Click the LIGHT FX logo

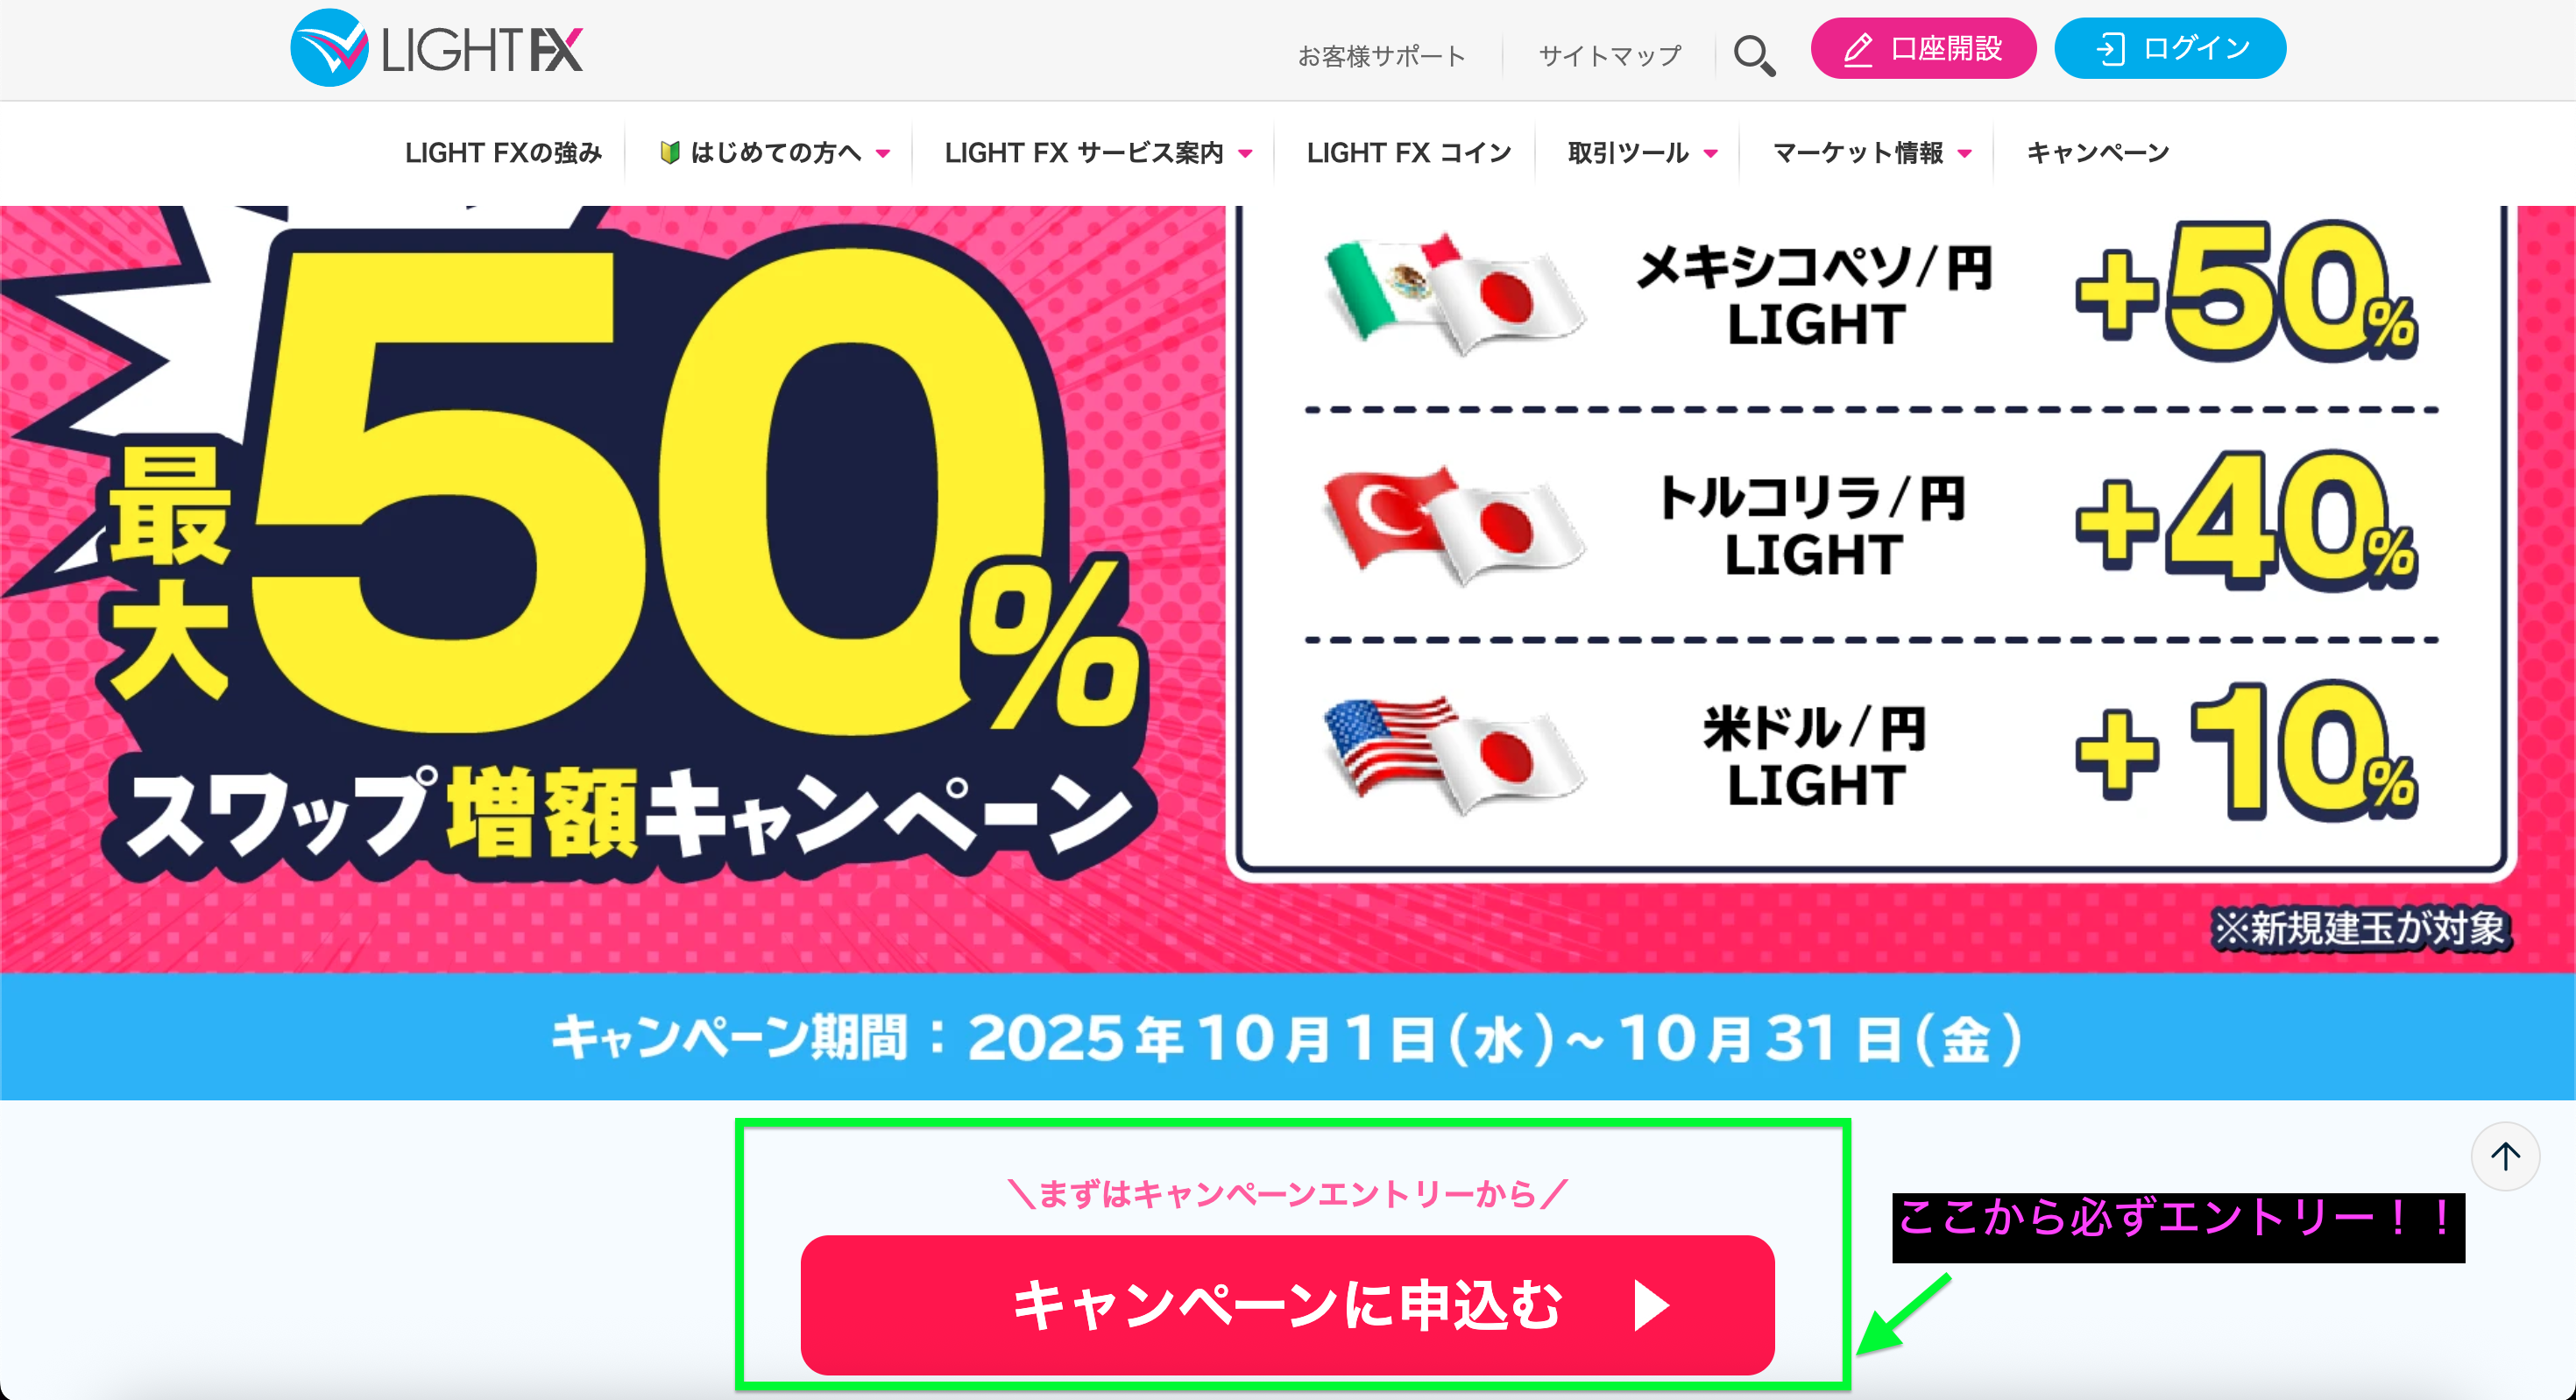point(436,49)
